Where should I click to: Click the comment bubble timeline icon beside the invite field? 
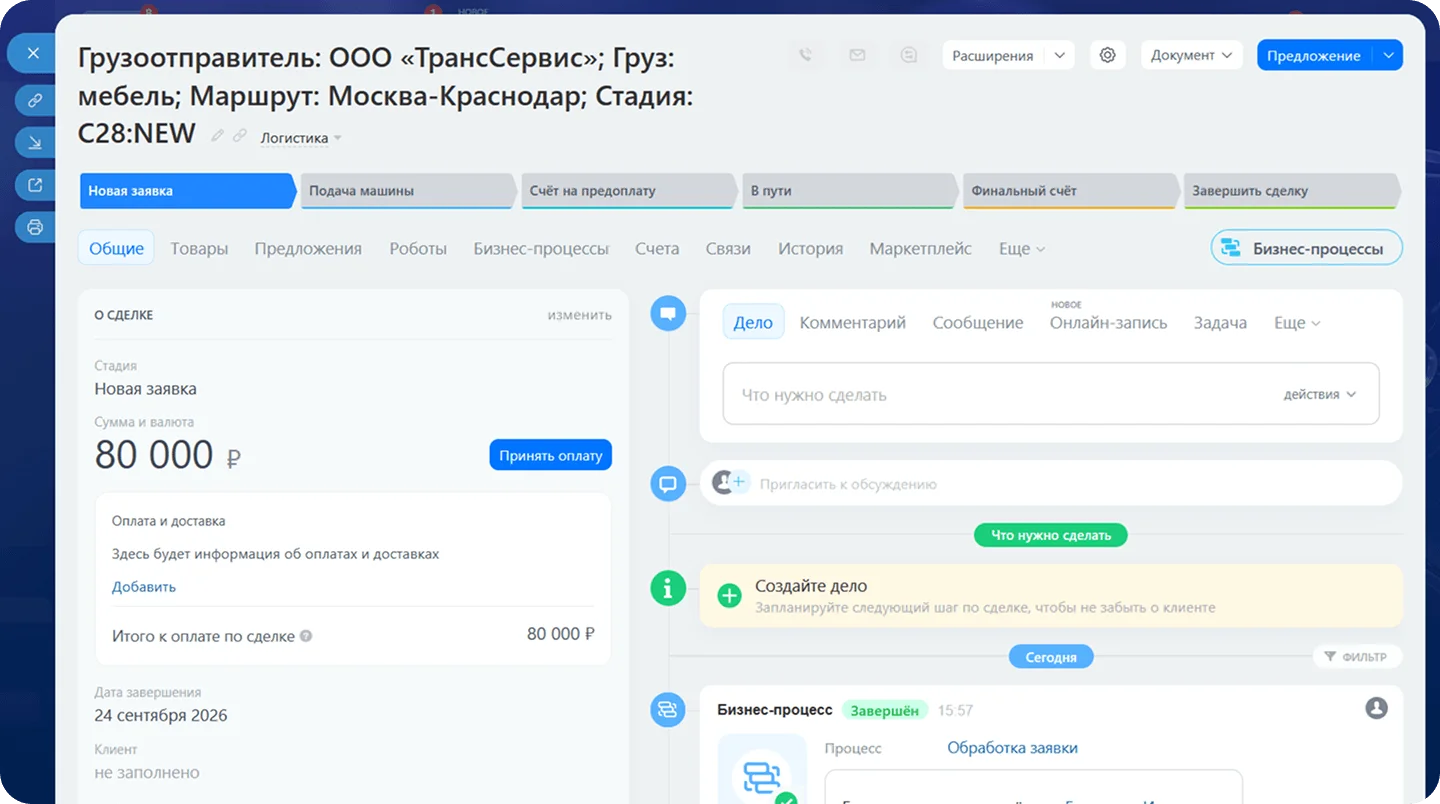point(668,484)
